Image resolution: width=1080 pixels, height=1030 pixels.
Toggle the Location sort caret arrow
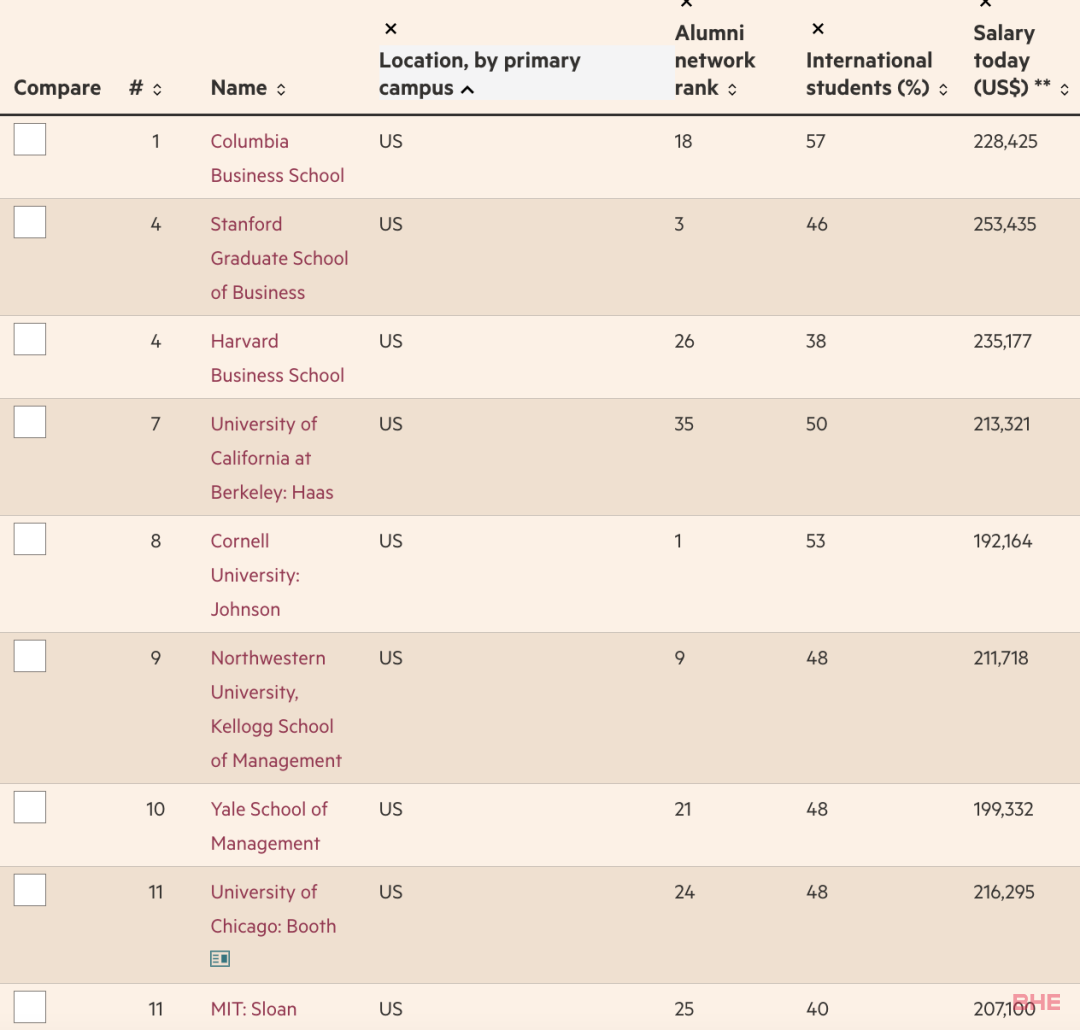tap(468, 90)
